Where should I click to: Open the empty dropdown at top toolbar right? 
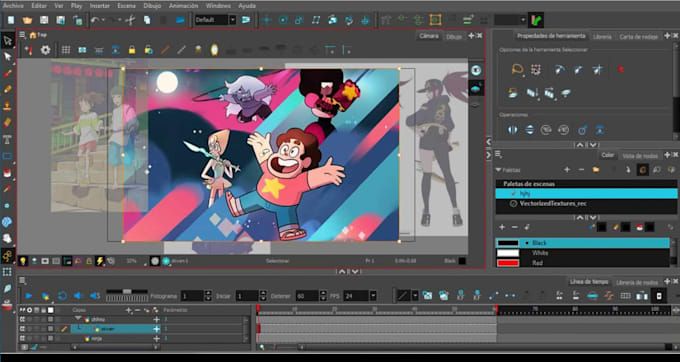(510, 20)
